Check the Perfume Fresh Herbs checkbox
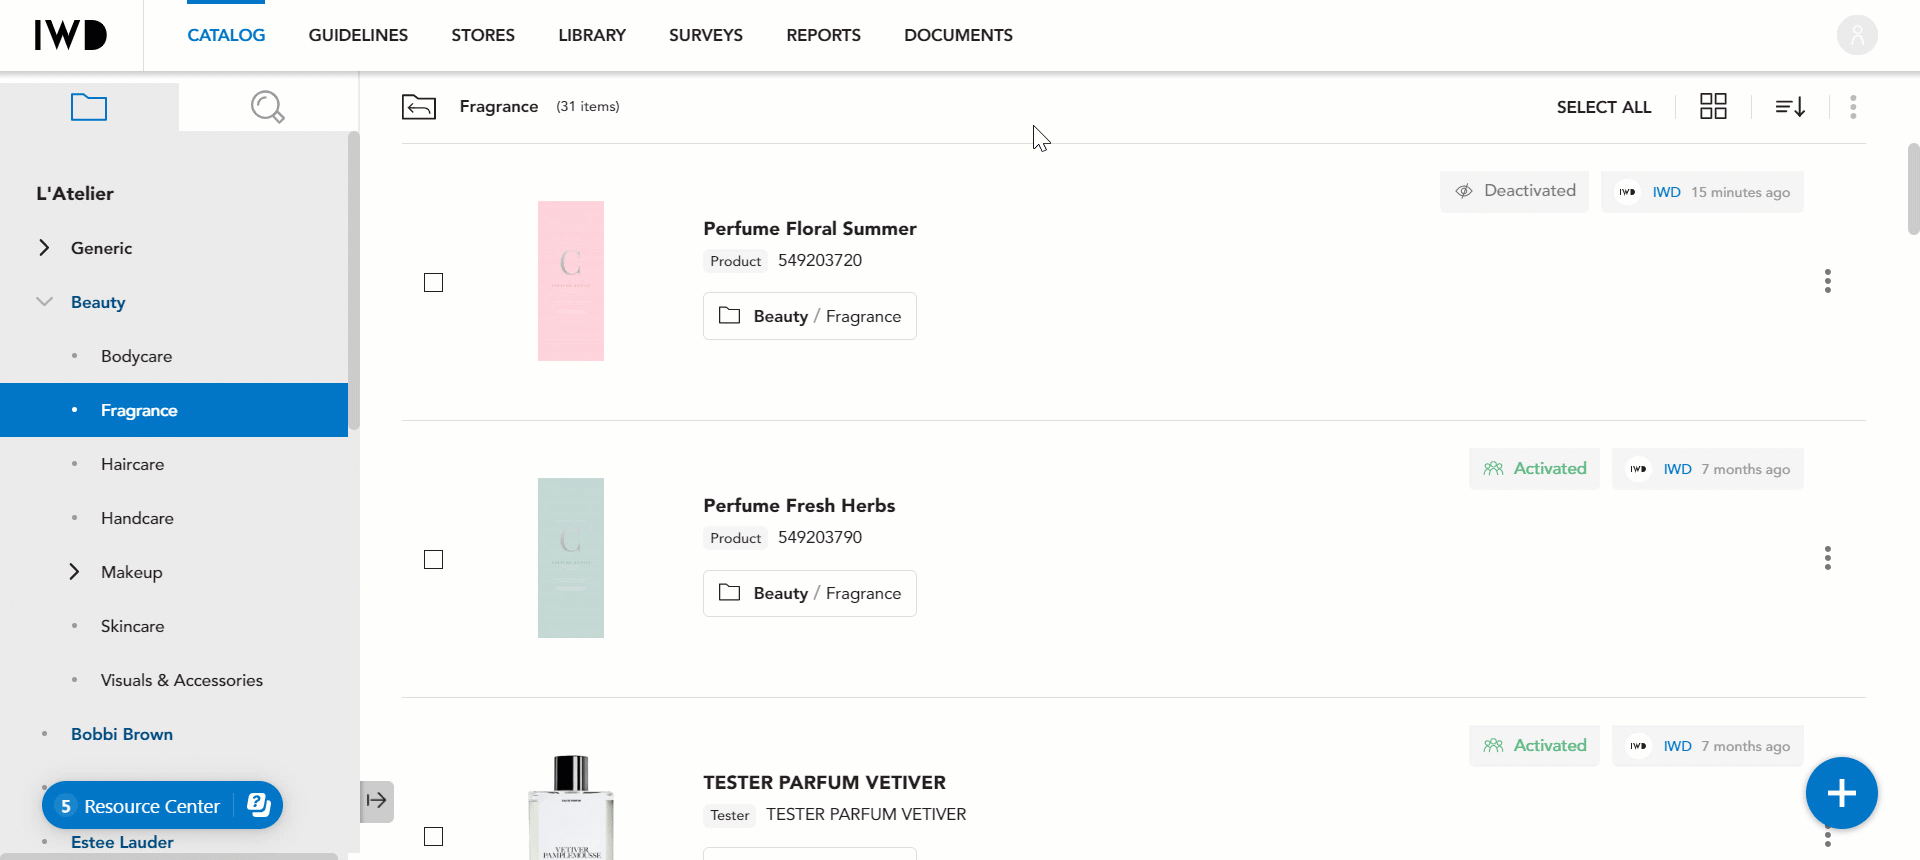1920x860 pixels. [433, 559]
